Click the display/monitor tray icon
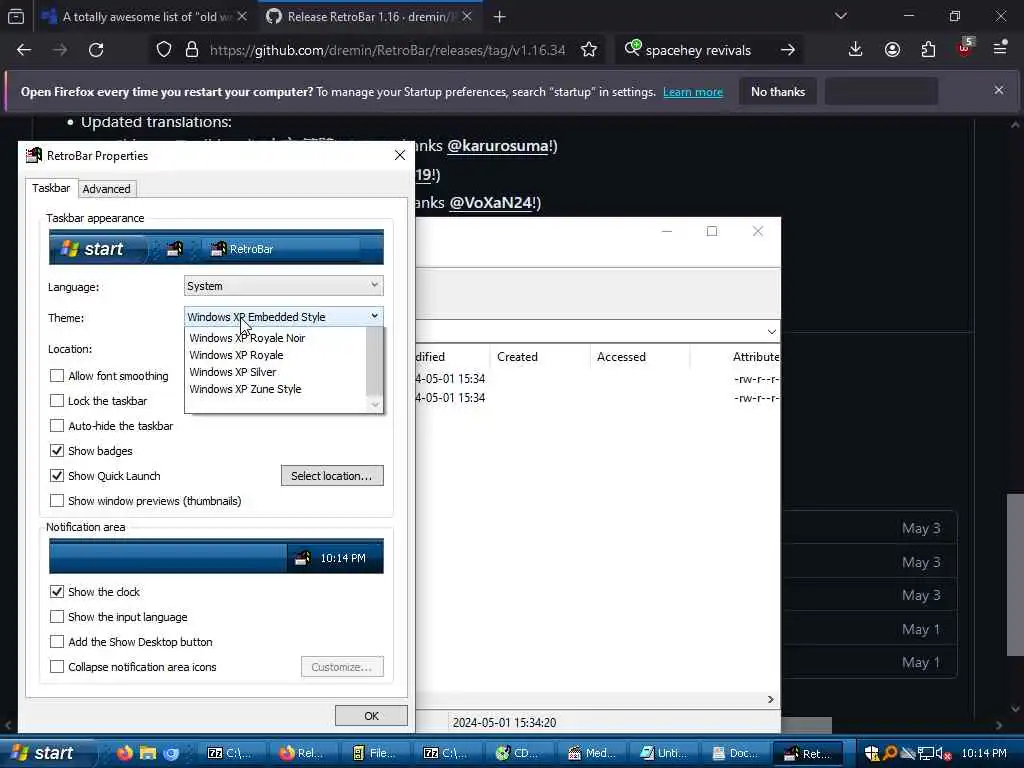This screenshot has height=768, width=1024. [x=925, y=753]
